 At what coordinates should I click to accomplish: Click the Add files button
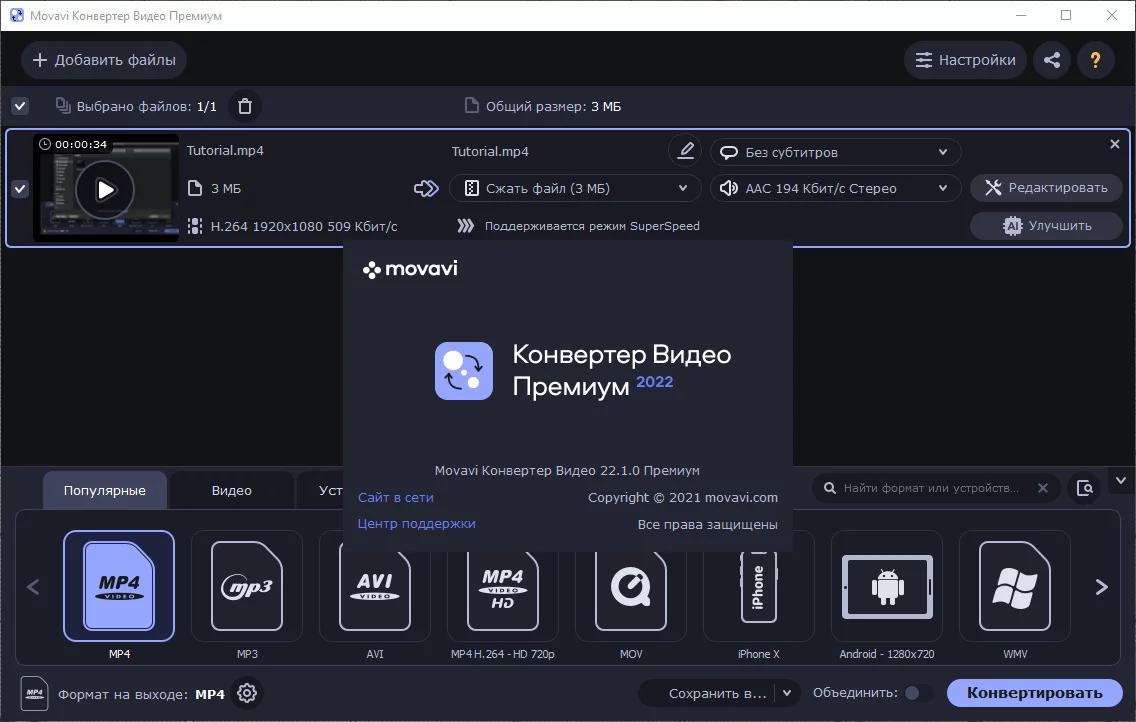104,60
